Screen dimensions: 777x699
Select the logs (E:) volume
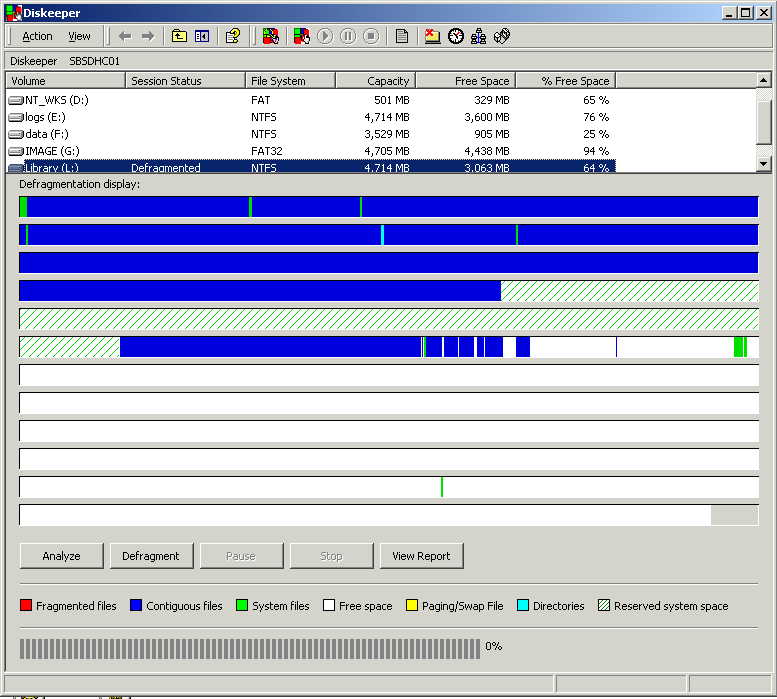(x=45, y=117)
